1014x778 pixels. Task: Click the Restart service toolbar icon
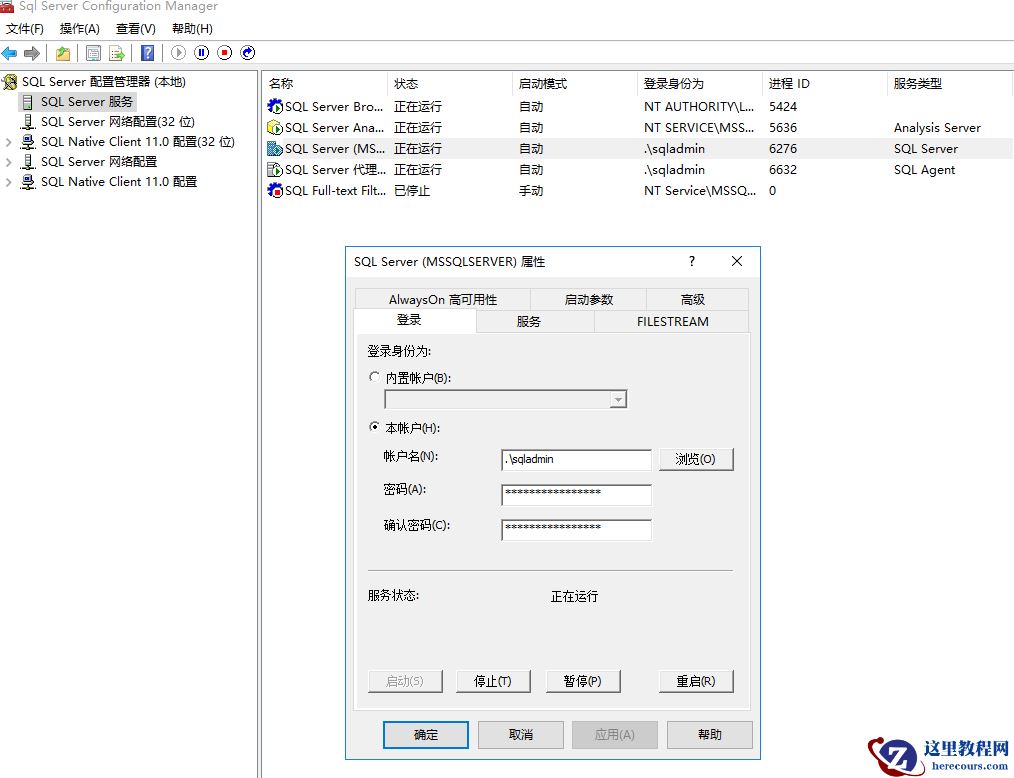click(x=247, y=53)
